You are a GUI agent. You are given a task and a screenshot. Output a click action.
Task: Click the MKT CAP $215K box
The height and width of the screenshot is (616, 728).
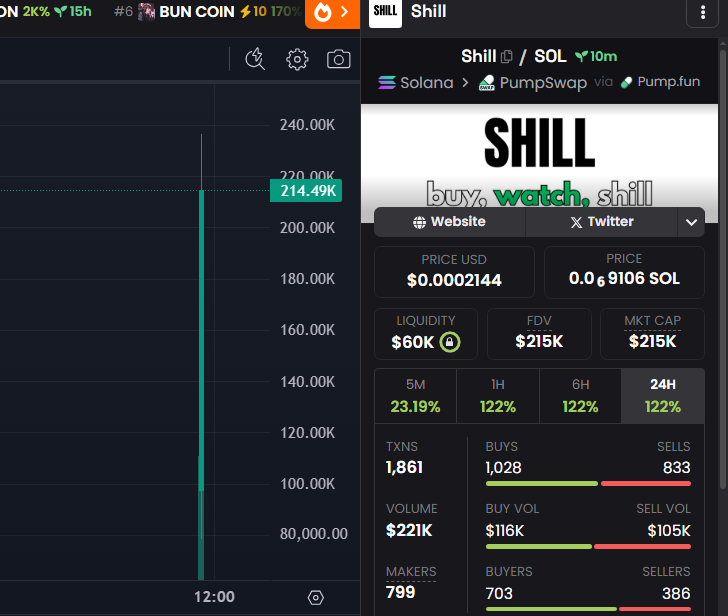pos(652,334)
